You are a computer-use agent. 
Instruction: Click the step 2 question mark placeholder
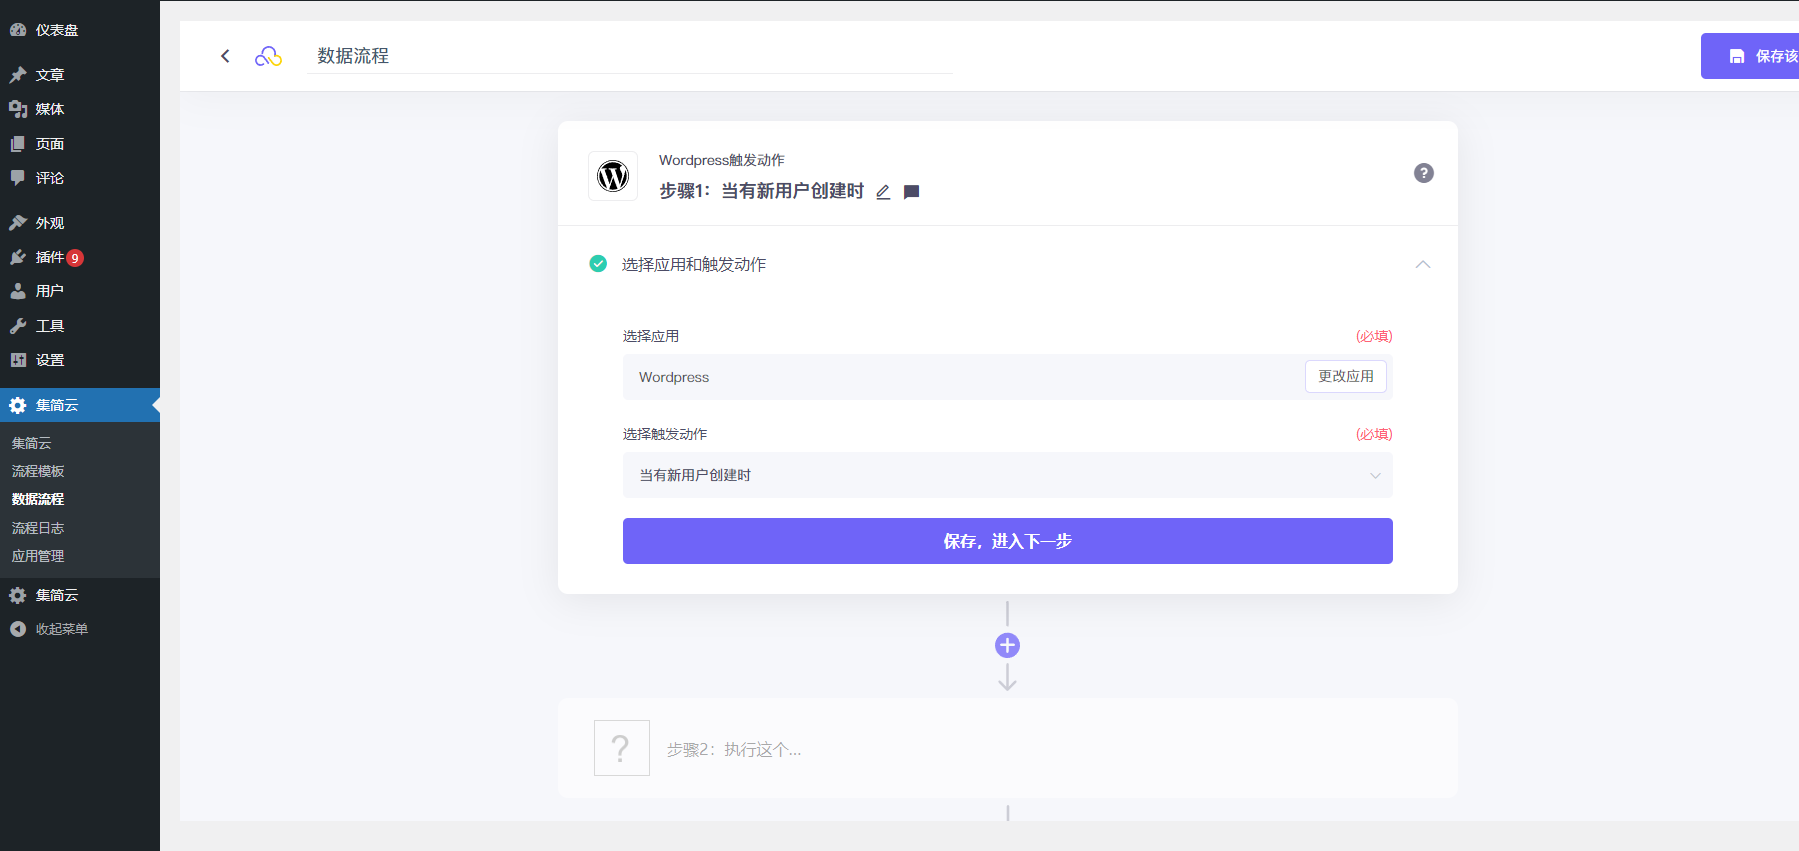pos(622,748)
